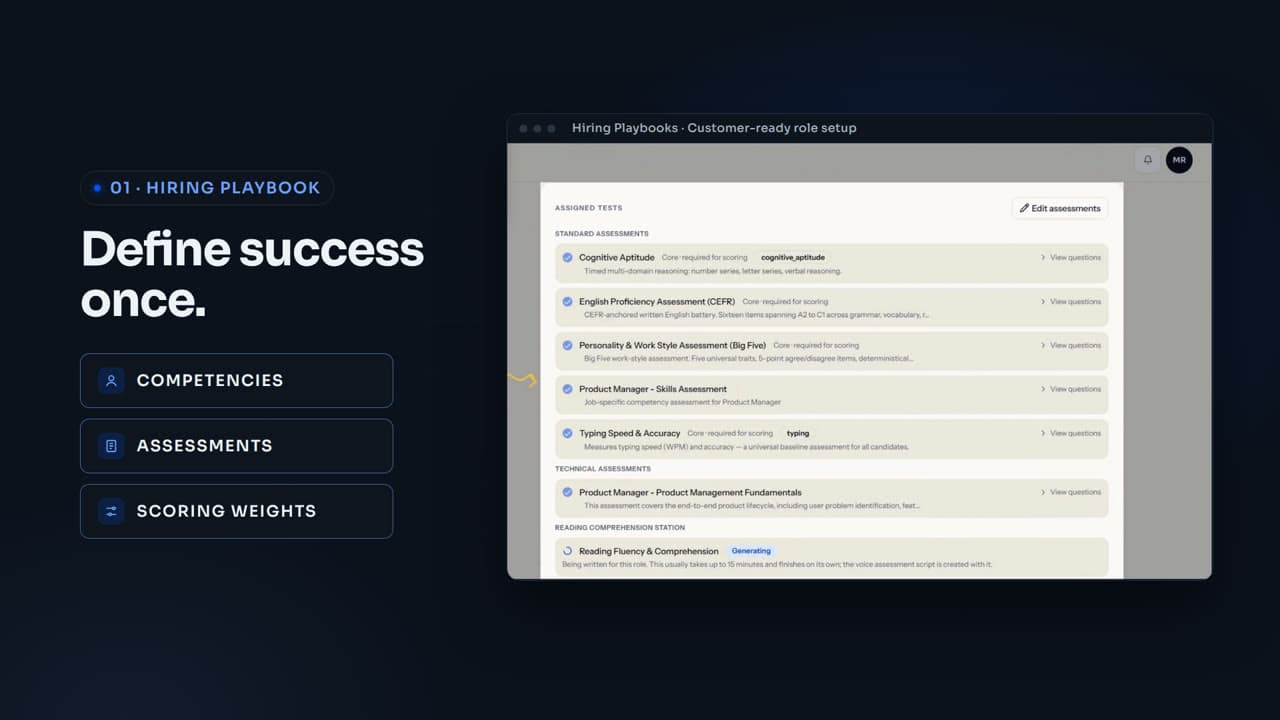Toggle the Personality & Work Style check circle
Image resolution: width=1280 pixels, height=720 pixels.
(567, 345)
